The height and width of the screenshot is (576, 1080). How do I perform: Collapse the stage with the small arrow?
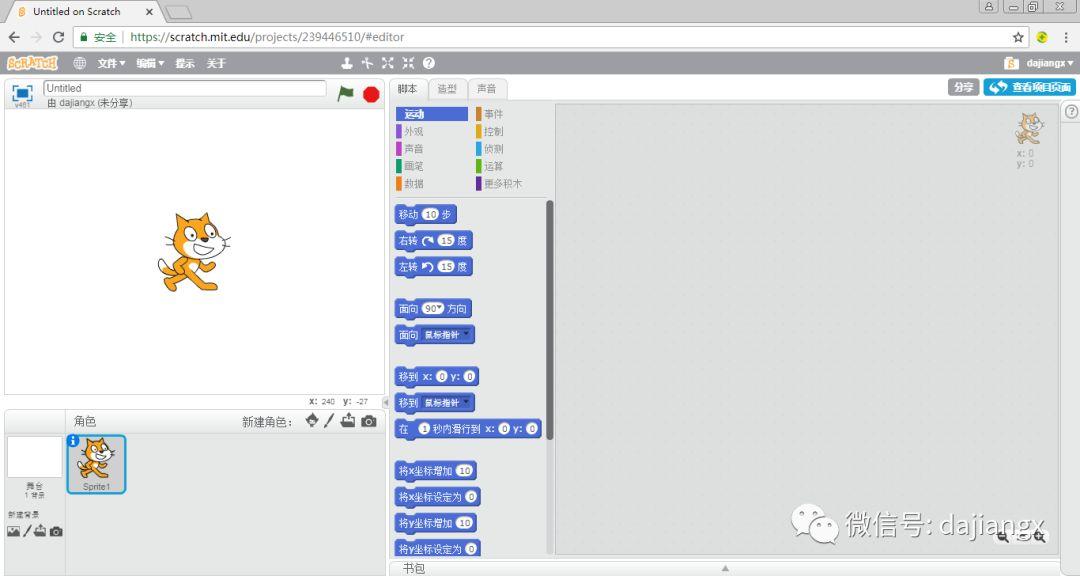386,402
